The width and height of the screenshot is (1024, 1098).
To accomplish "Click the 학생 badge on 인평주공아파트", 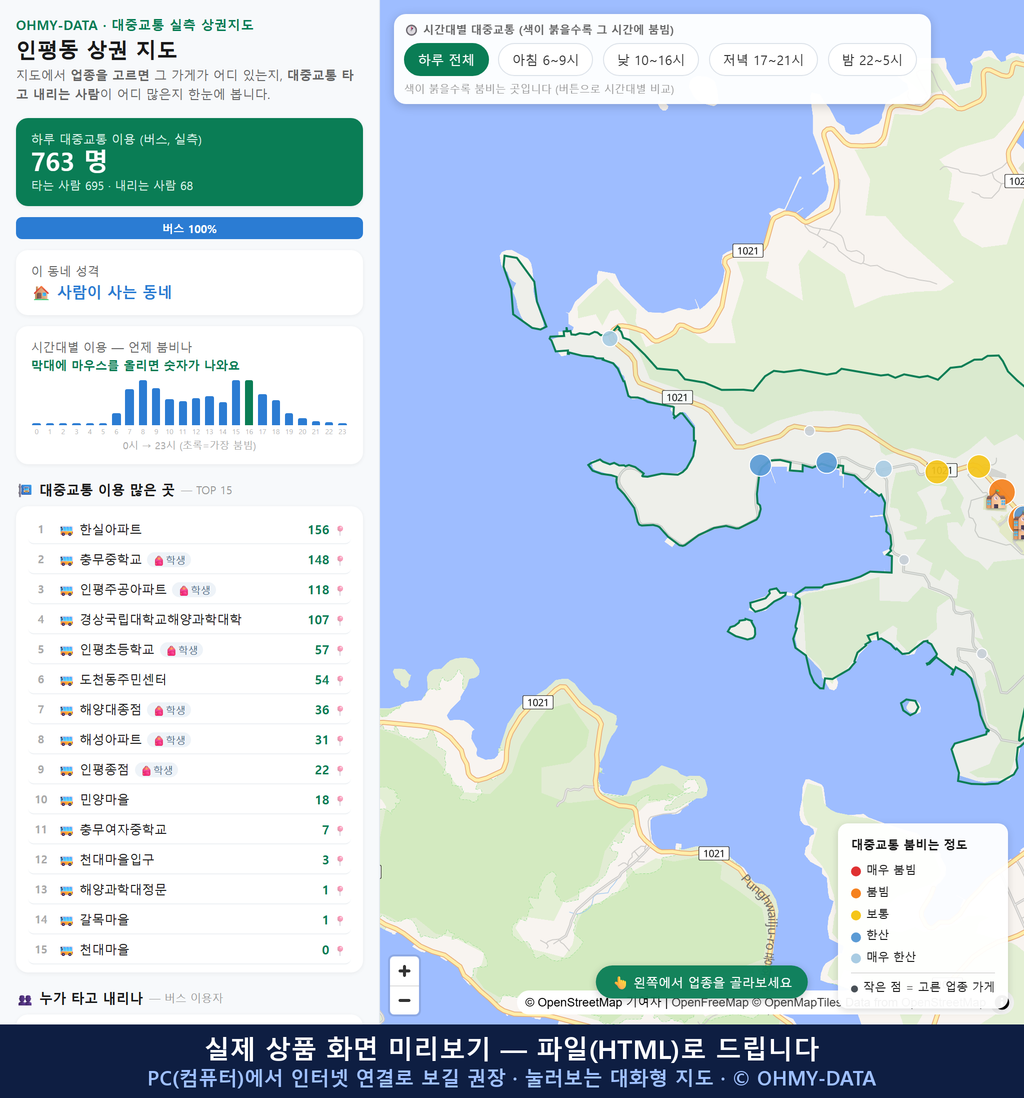I will [195, 590].
